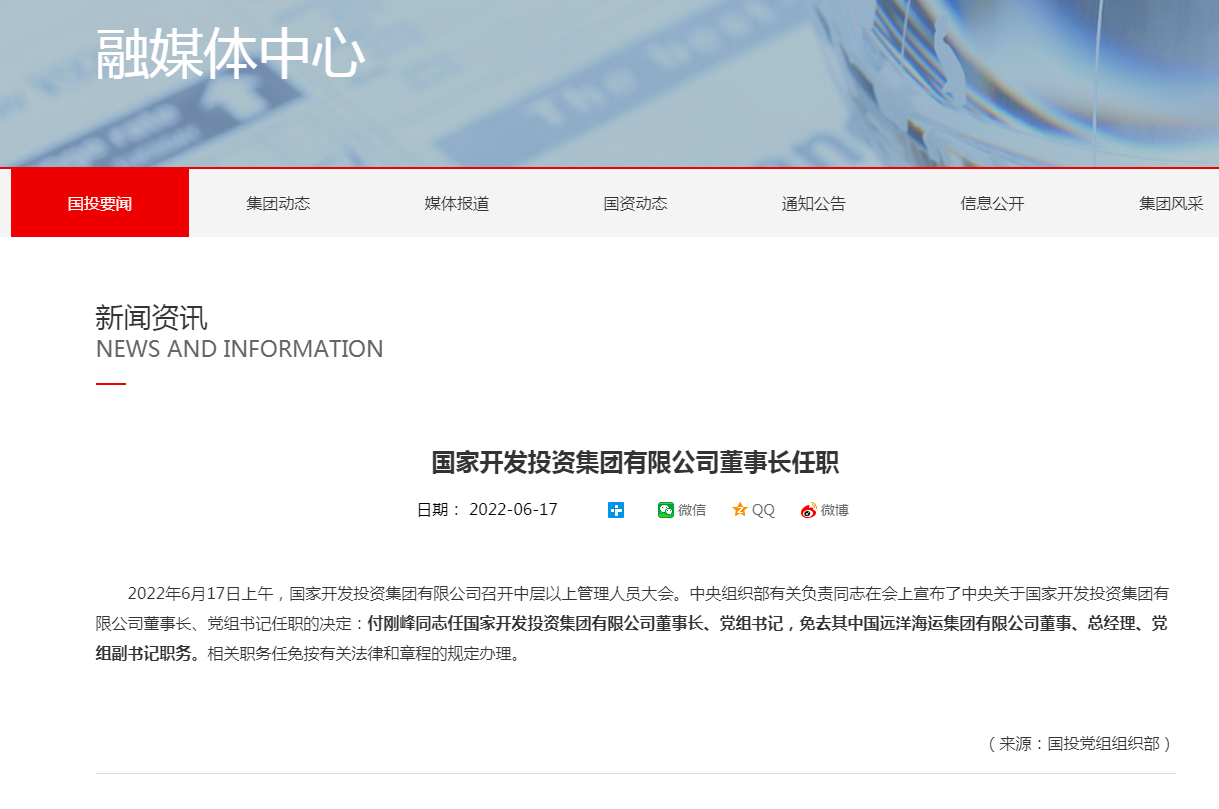Select the 集团风采 navigation item
The height and width of the screenshot is (809, 1219).
(1171, 203)
